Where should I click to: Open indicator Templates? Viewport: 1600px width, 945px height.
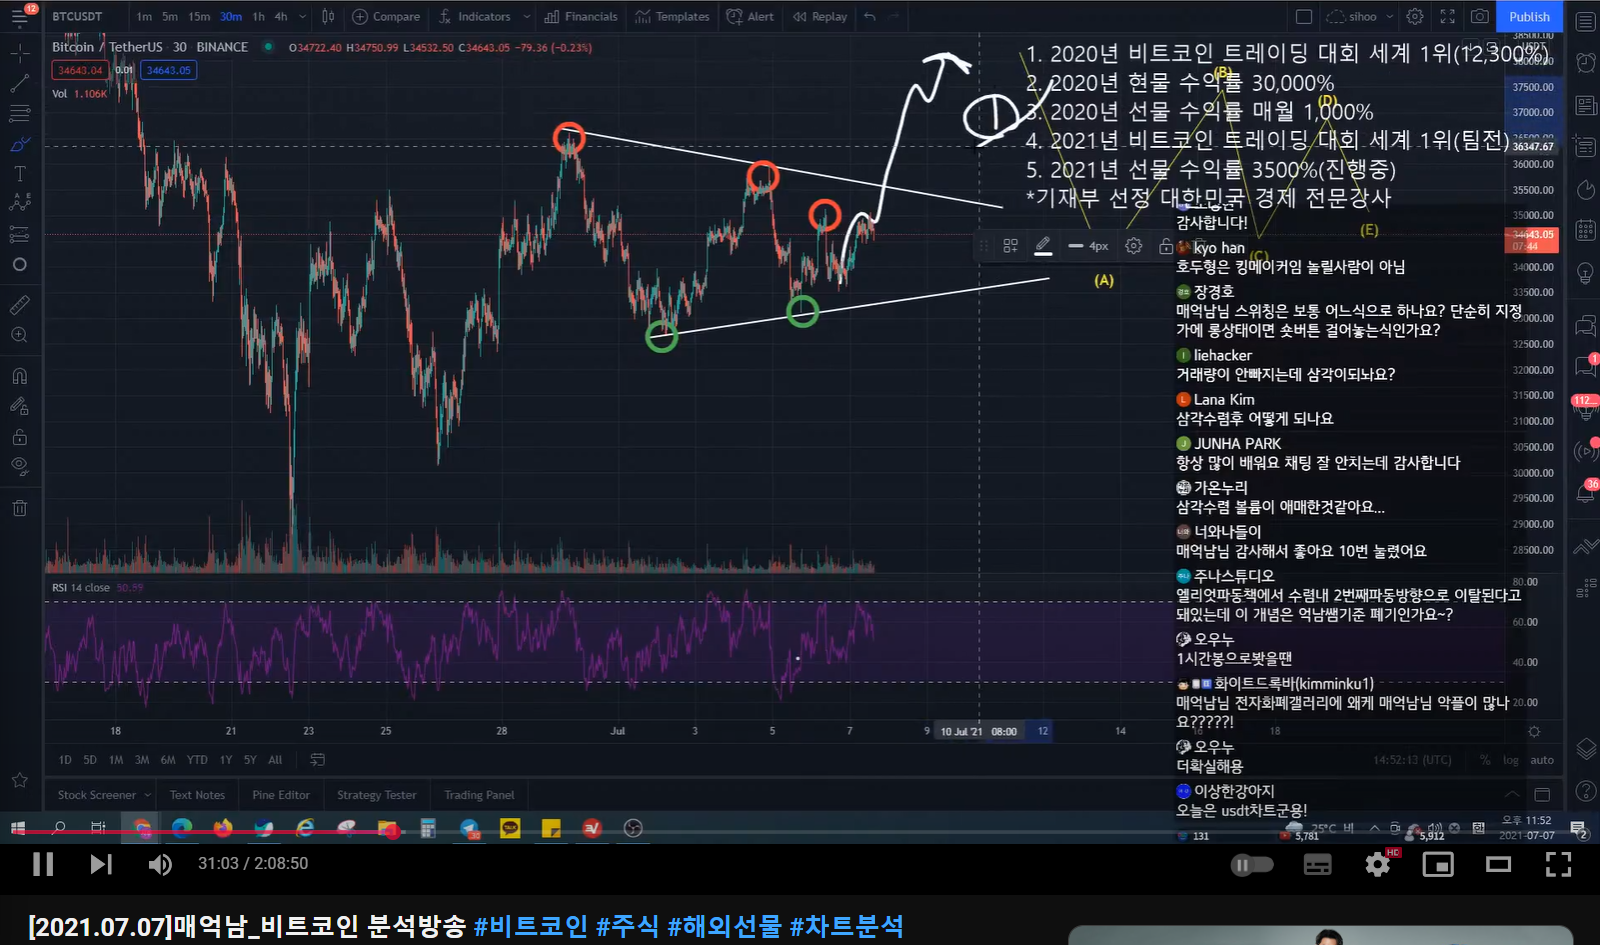click(x=672, y=17)
